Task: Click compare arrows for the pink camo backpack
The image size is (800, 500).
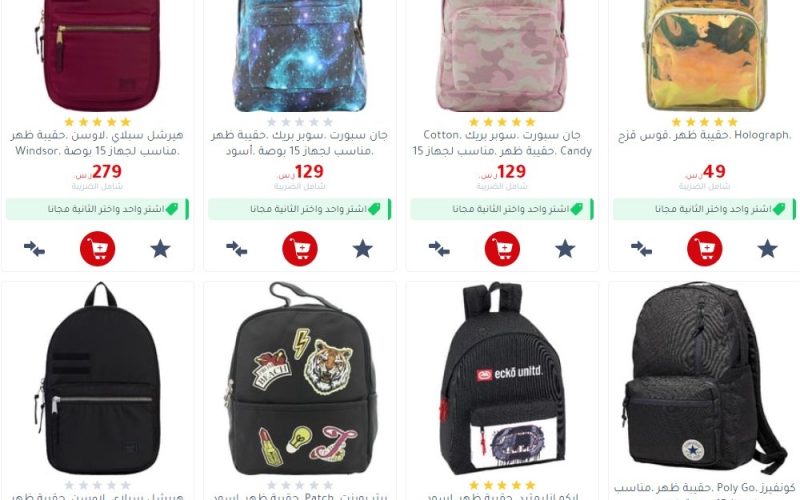Action: pyautogui.click(x=439, y=249)
